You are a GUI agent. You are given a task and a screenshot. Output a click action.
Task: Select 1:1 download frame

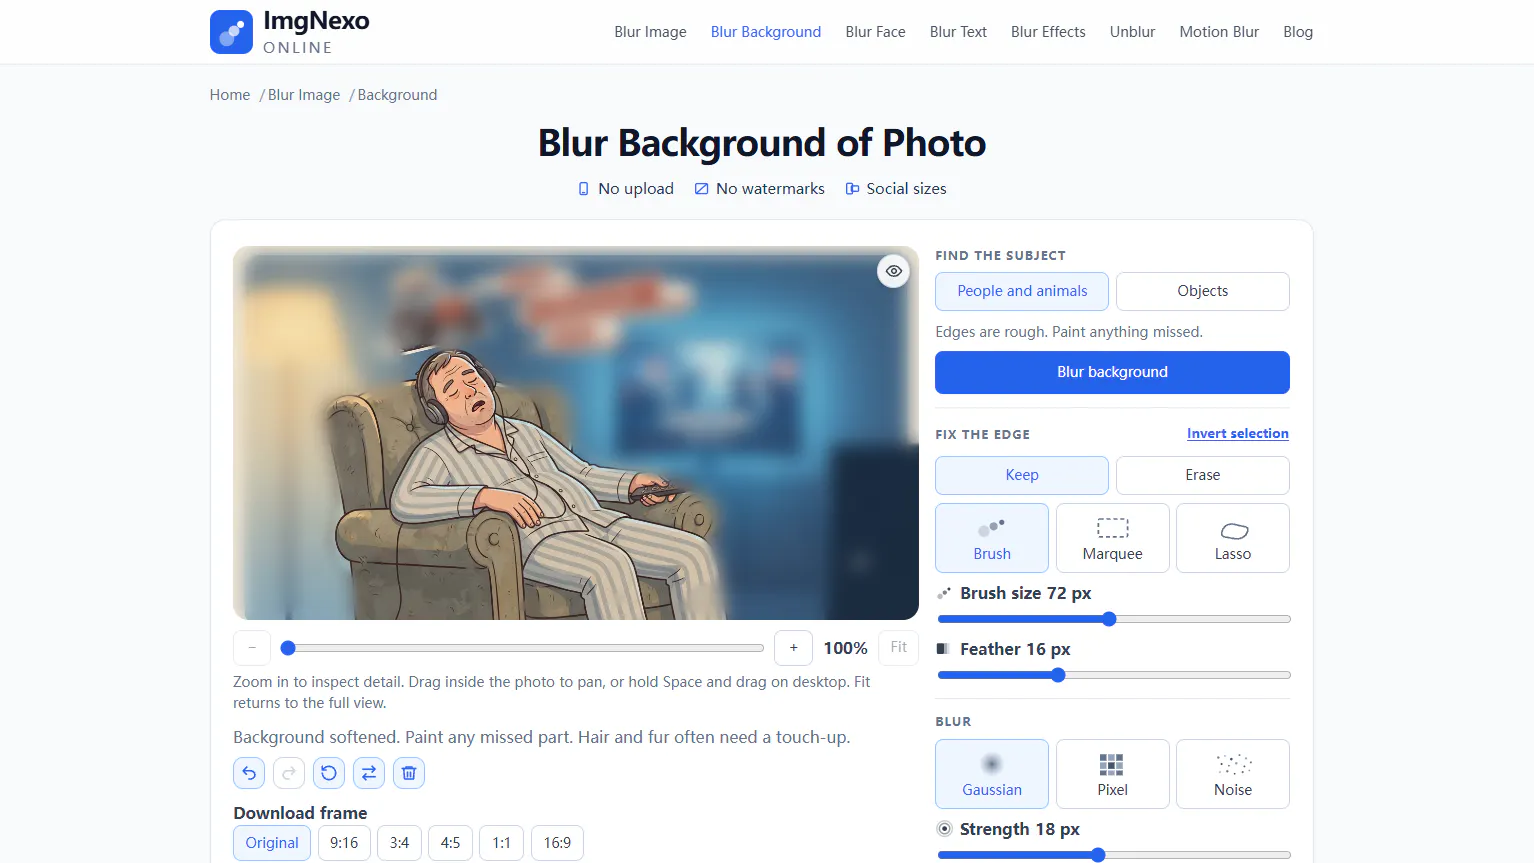pyautogui.click(x=501, y=843)
